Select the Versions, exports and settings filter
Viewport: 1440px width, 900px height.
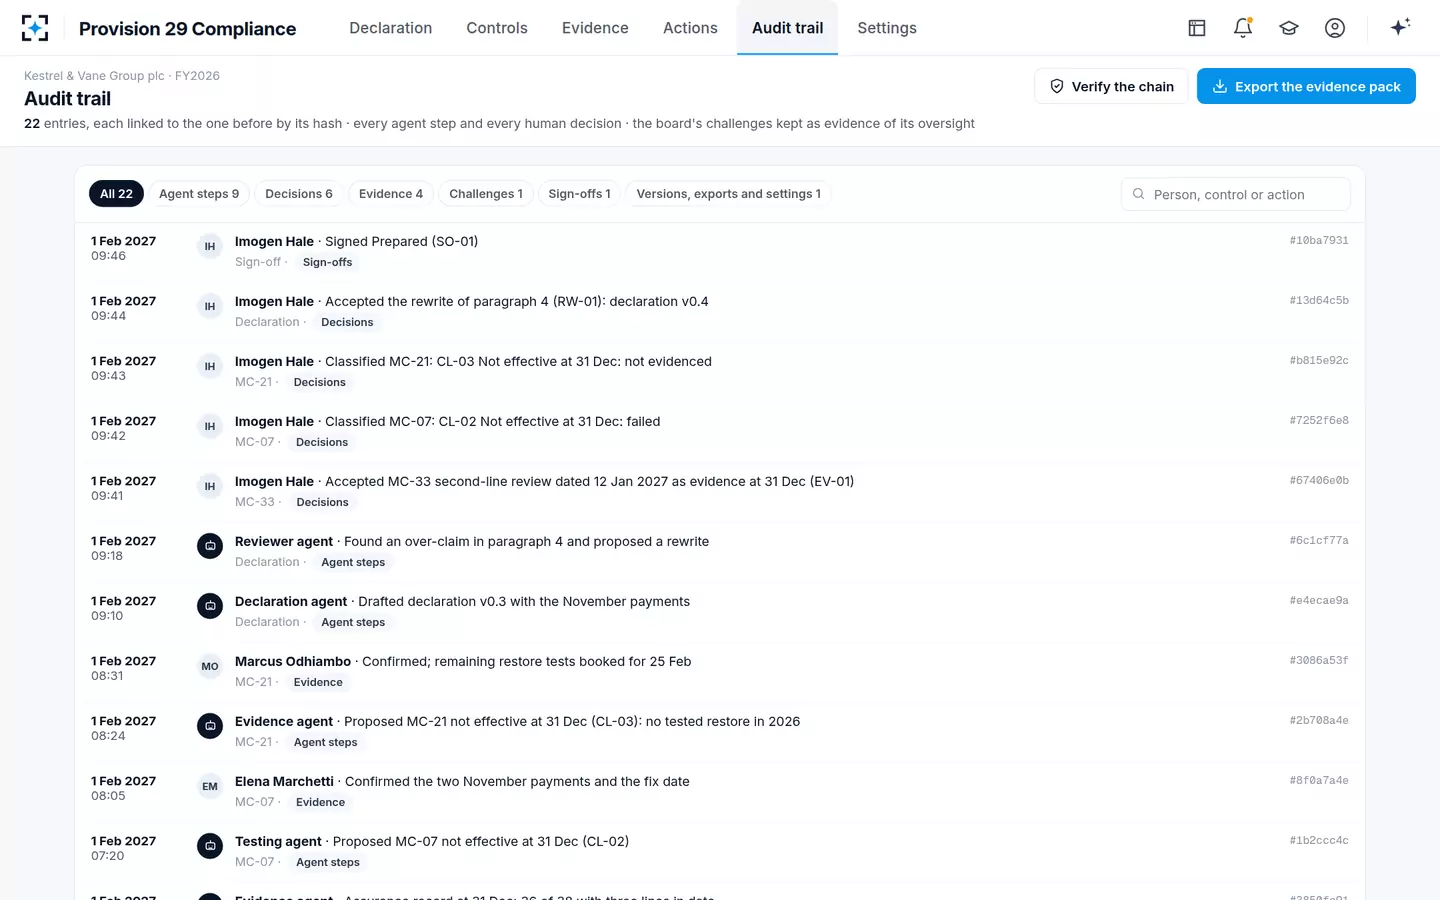[729, 194]
